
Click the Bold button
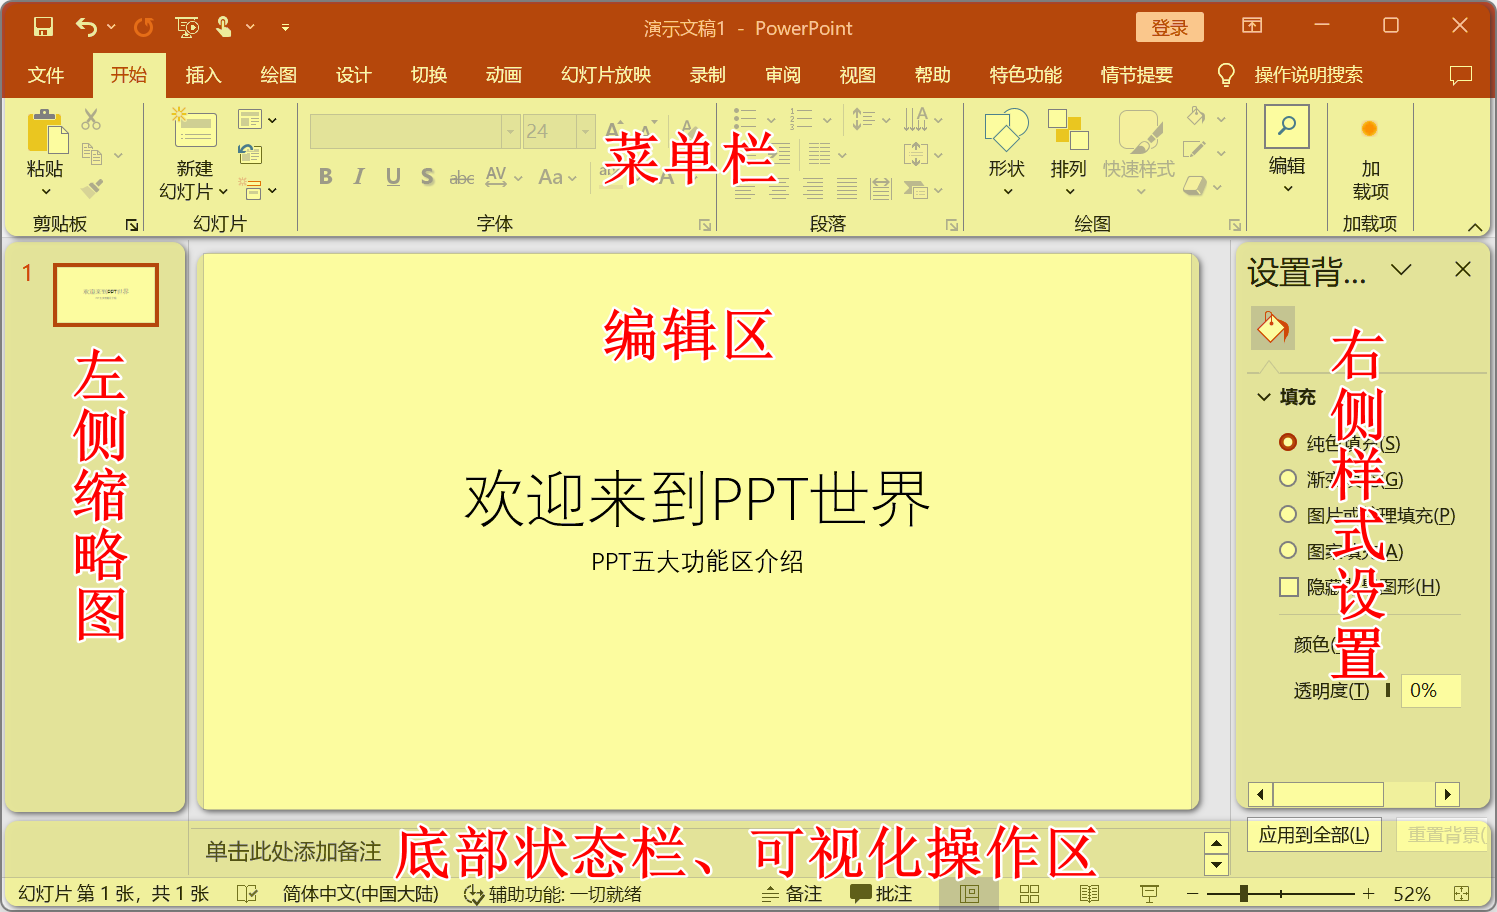tap(325, 177)
